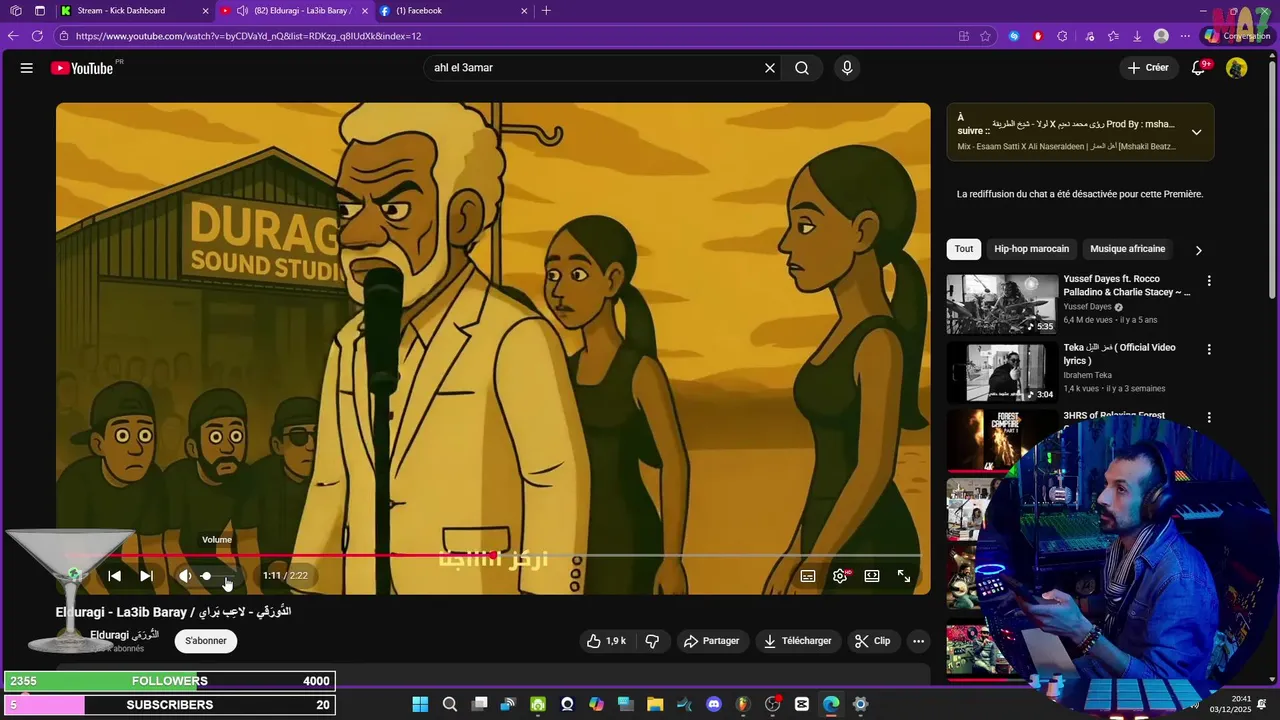
Task: Open Windows Settings gear on taskbar
Action: [x=860, y=705]
